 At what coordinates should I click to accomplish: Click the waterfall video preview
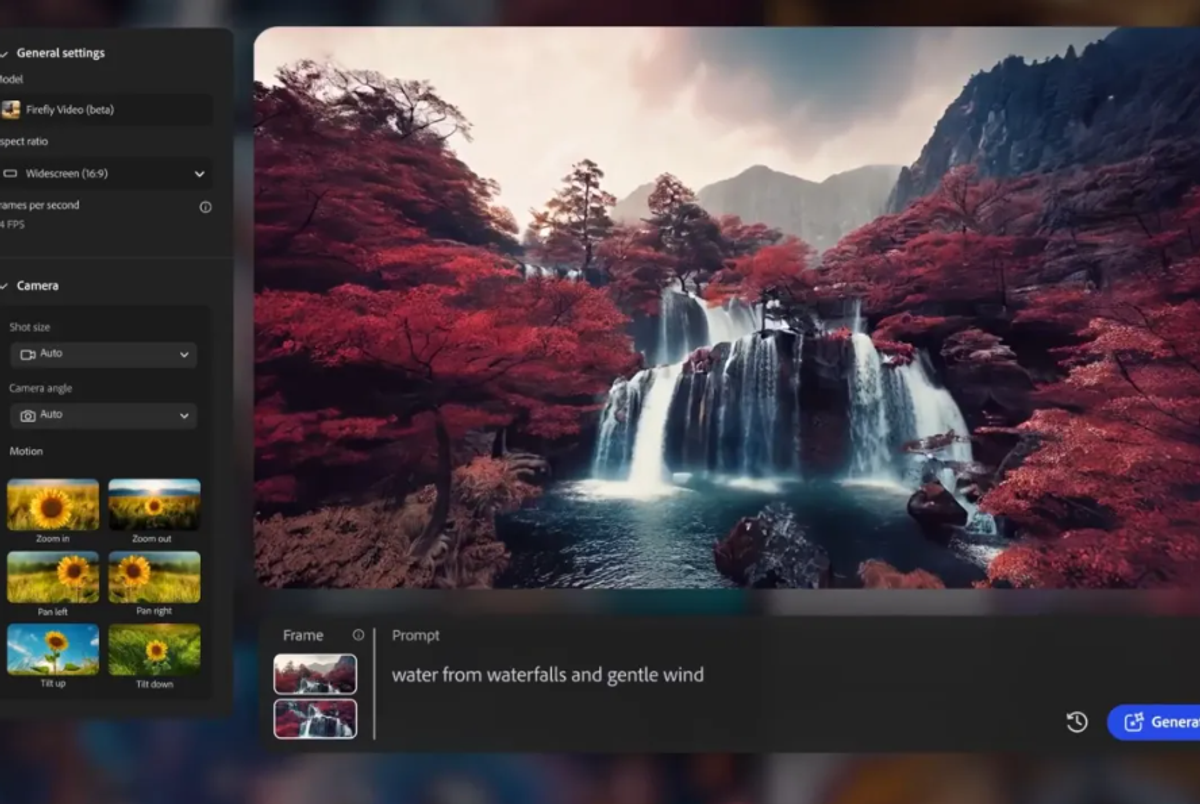[x=727, y=307]
